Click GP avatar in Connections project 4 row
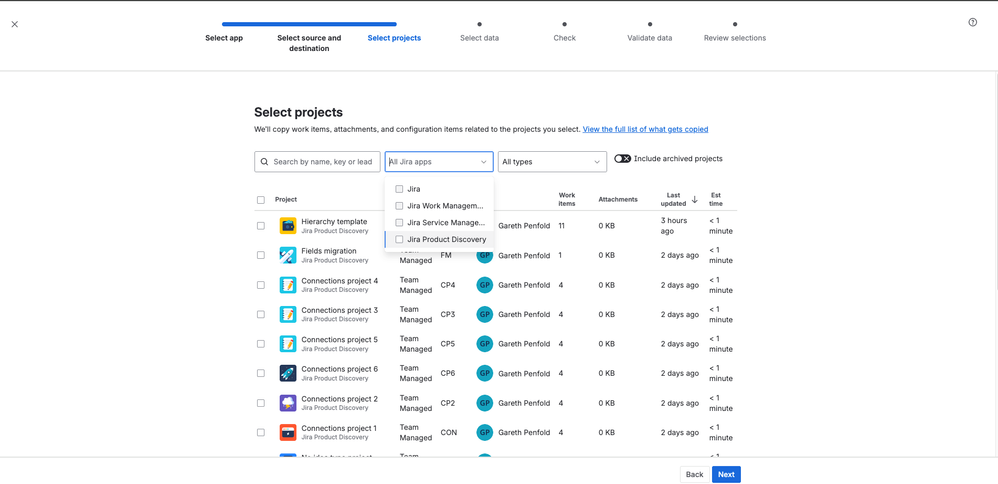This screenshot has height=484, width=998. pyautogui.click(x=485, y=285)
